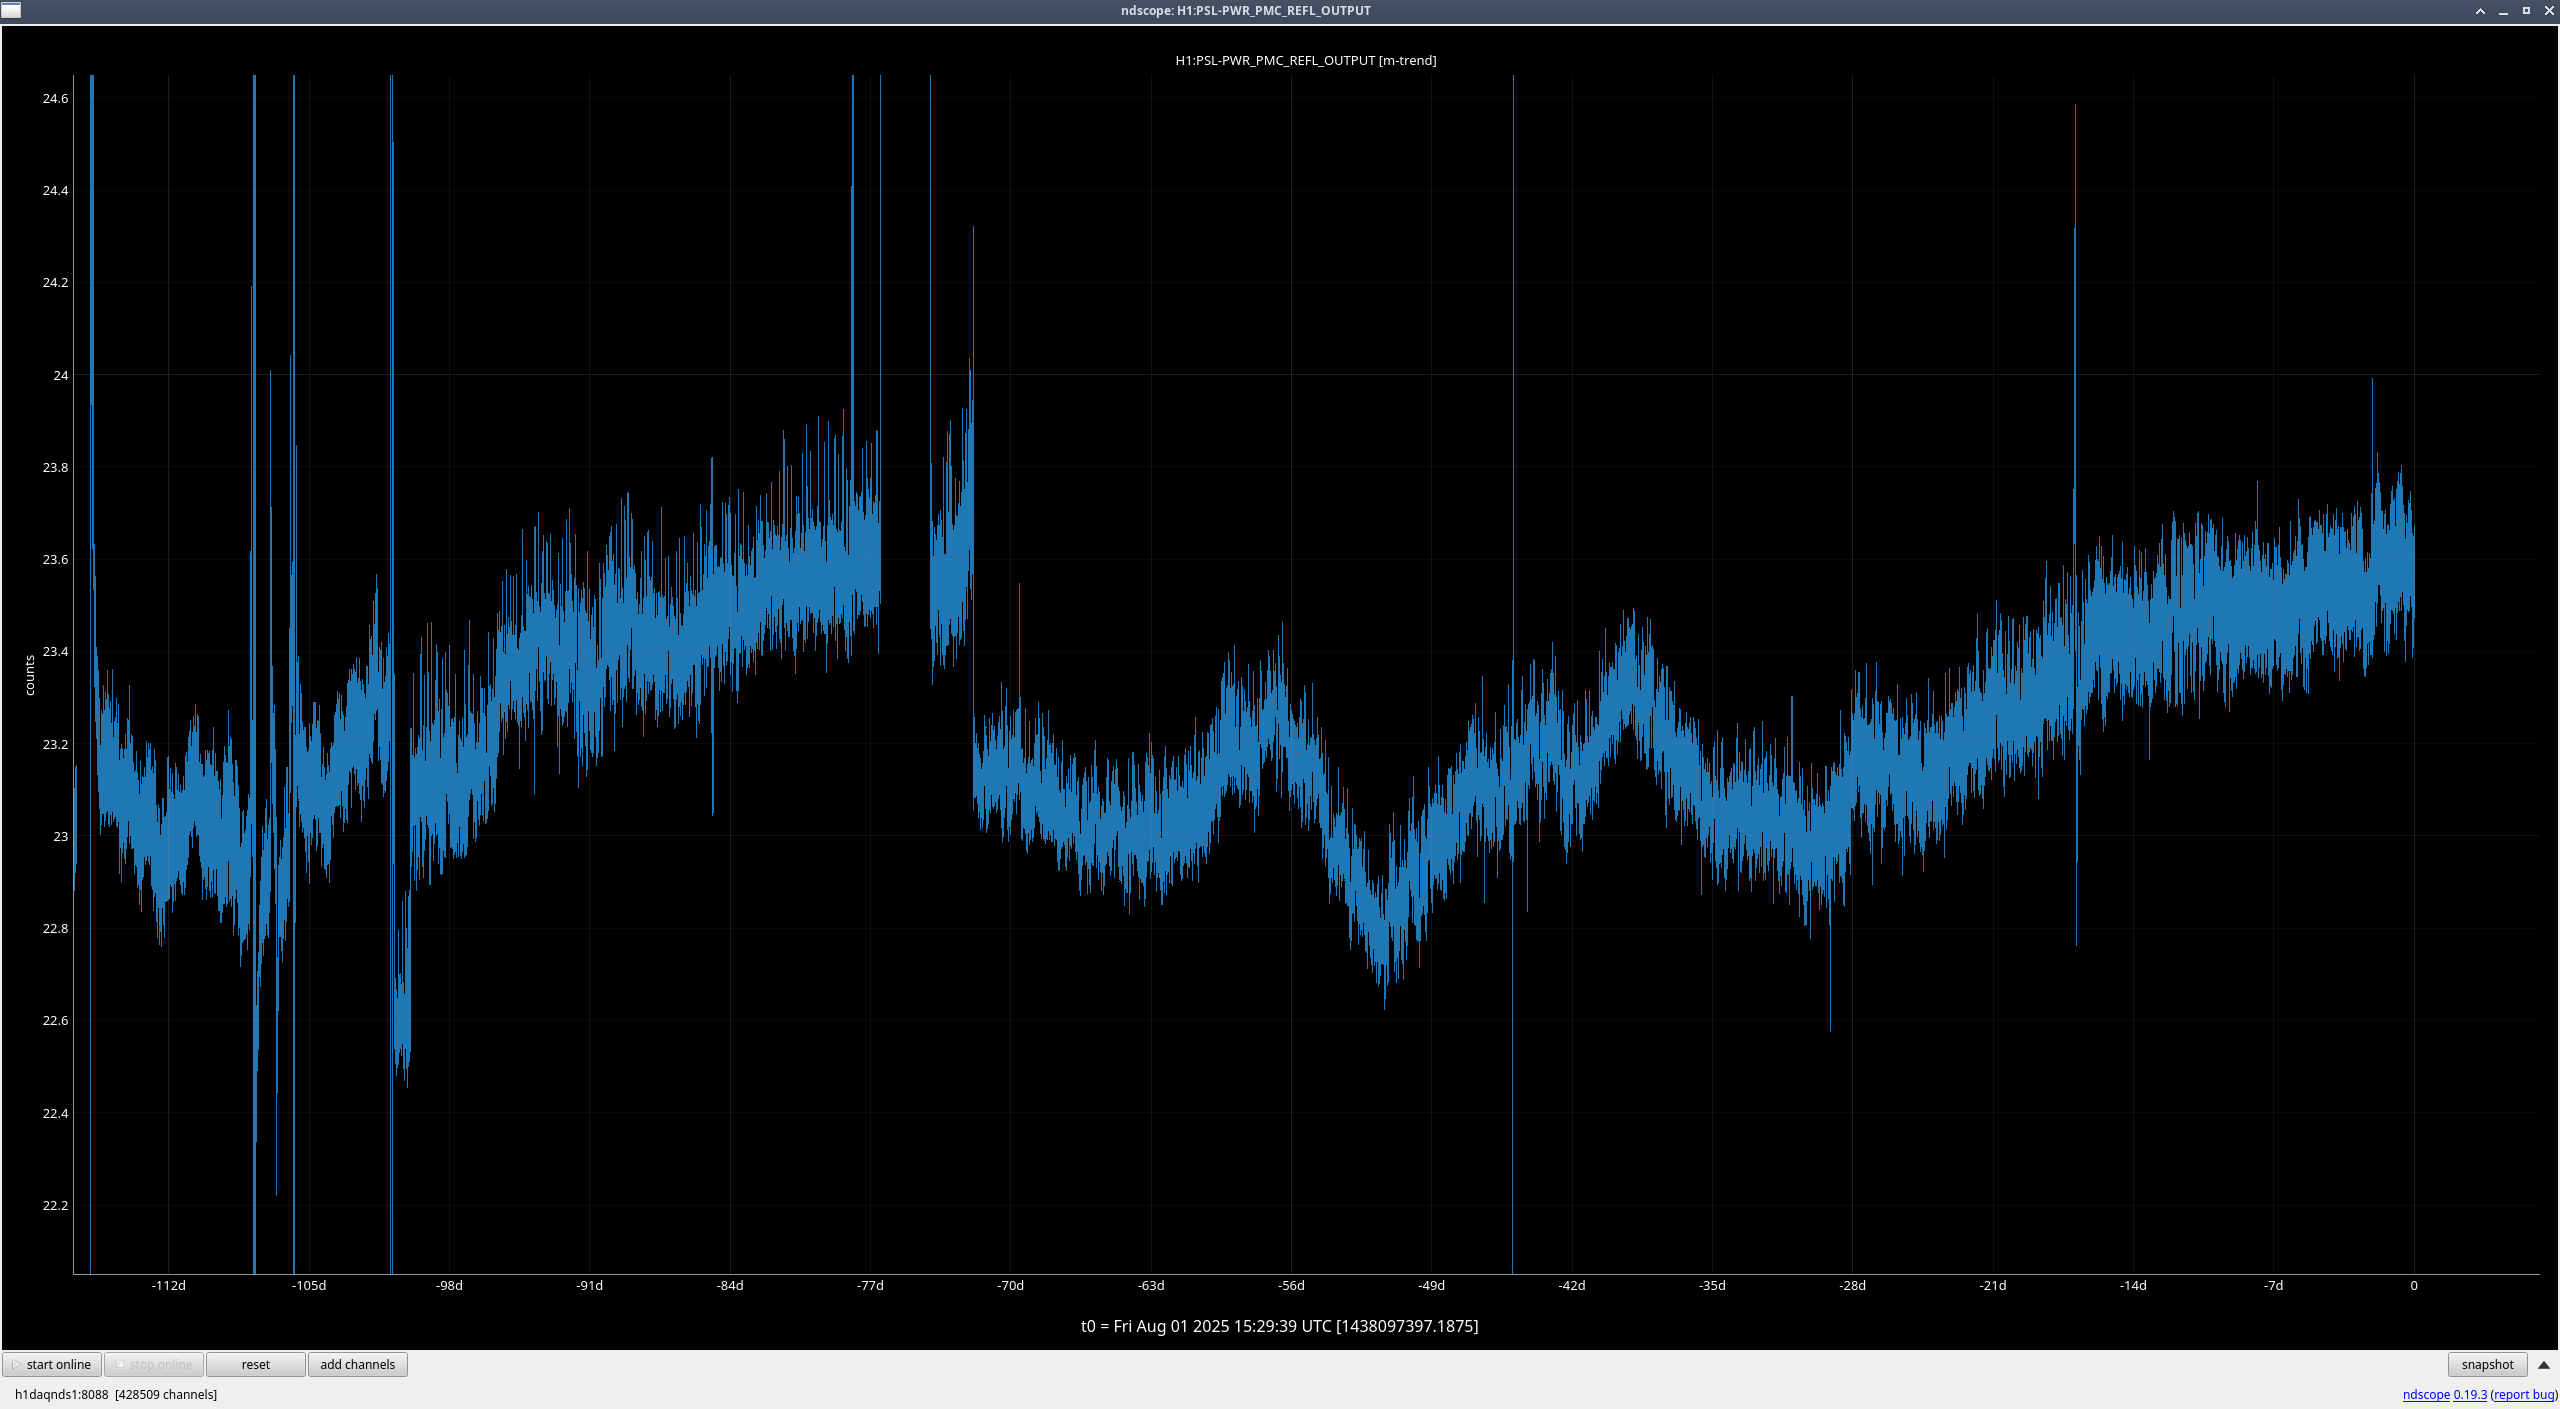Click the H1:PSL-PWR_PMC_REFL_OUTPUT [m-trend] plot title
2560x1409 pixels.
coord(1305,60)
